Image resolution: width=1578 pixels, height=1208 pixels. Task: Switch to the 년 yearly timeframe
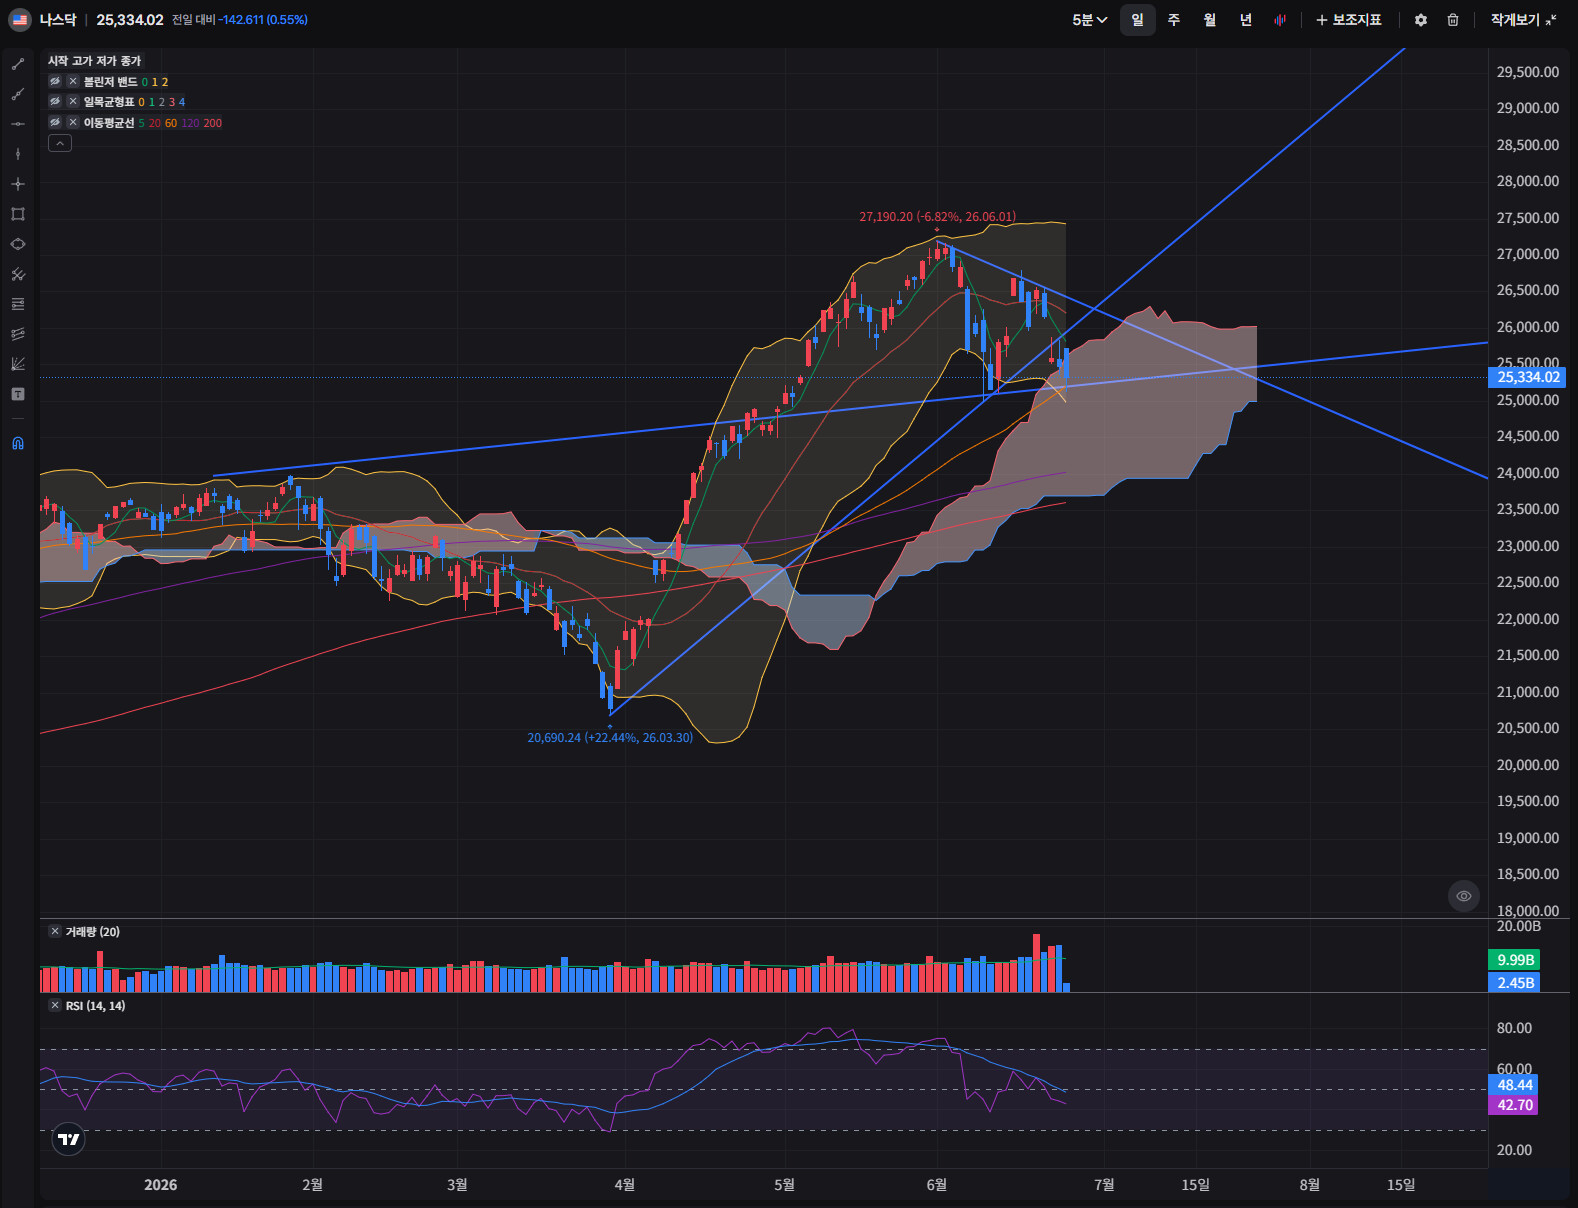click(x=1246, y=20)
